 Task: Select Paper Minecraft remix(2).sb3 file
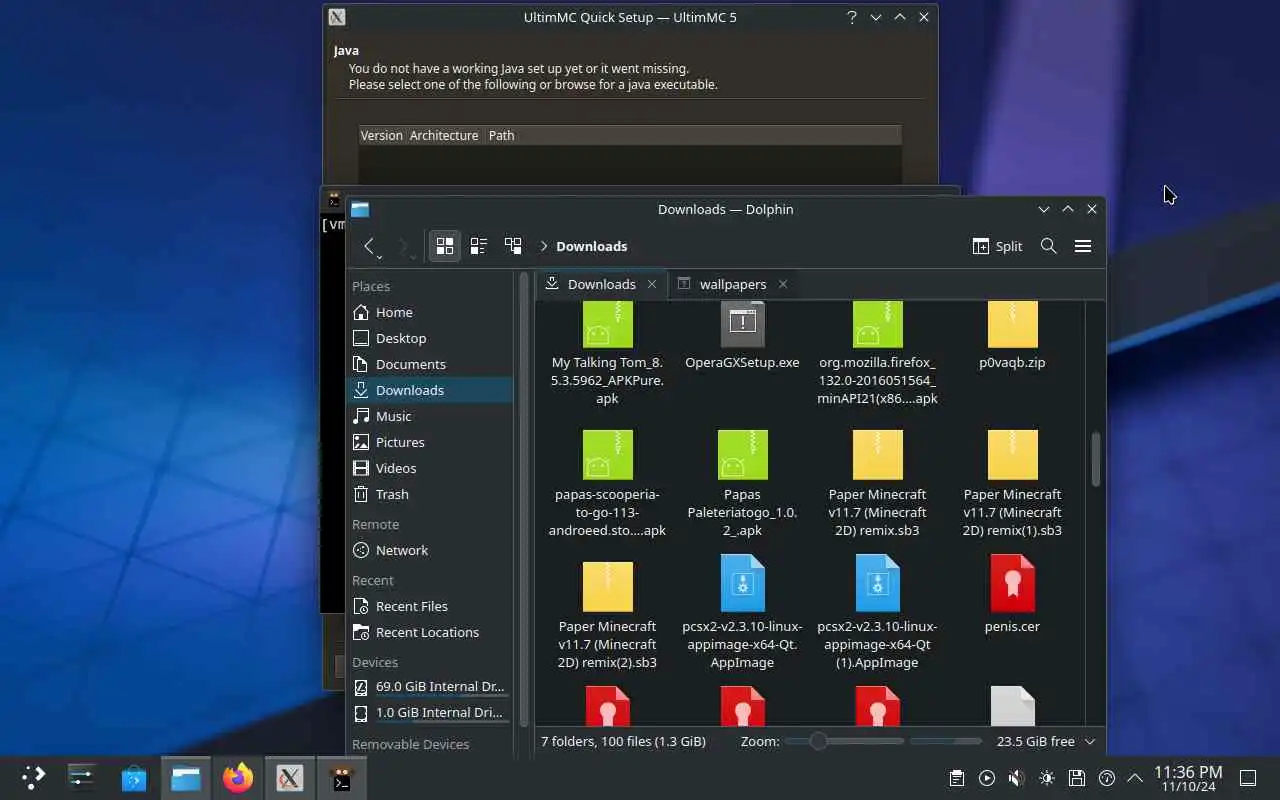[x=607, y=614]
